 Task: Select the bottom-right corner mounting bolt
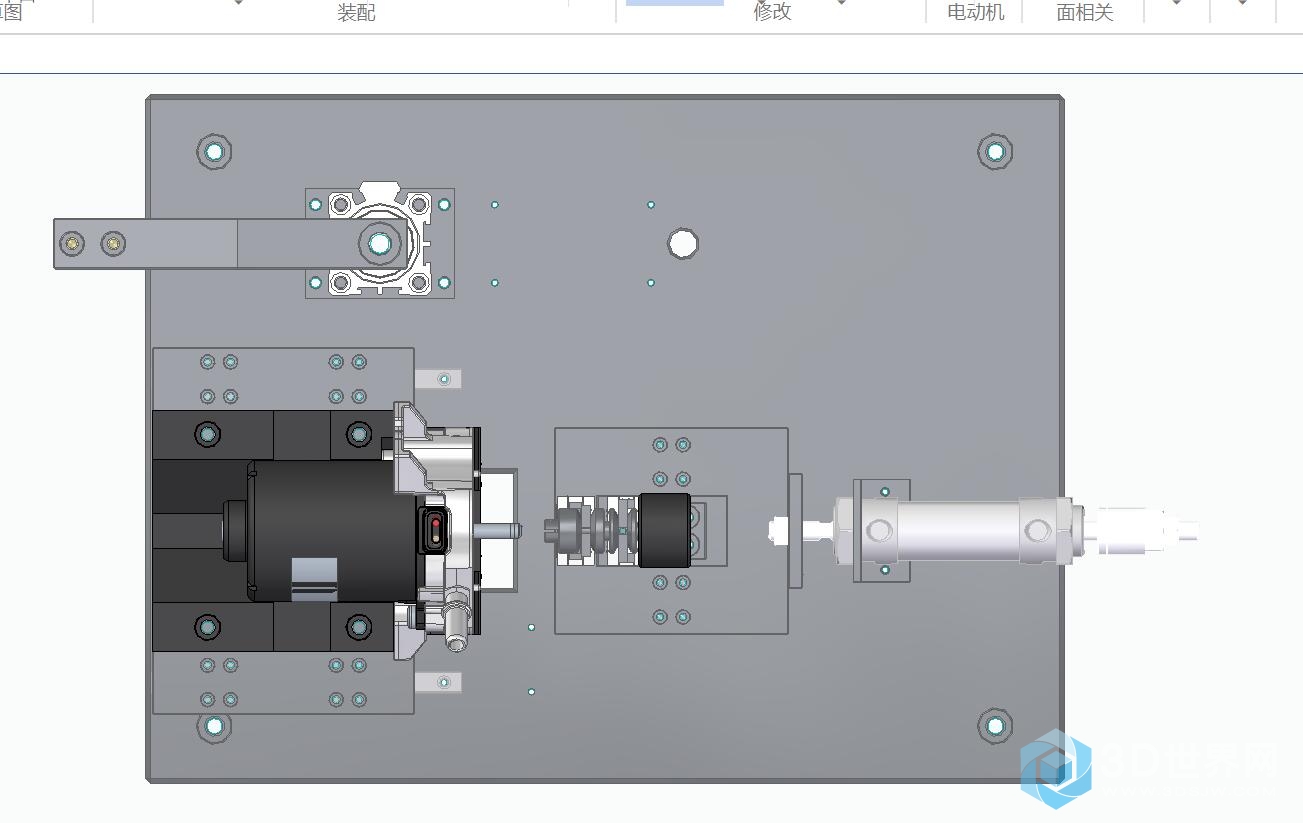[x=995, y=727]
